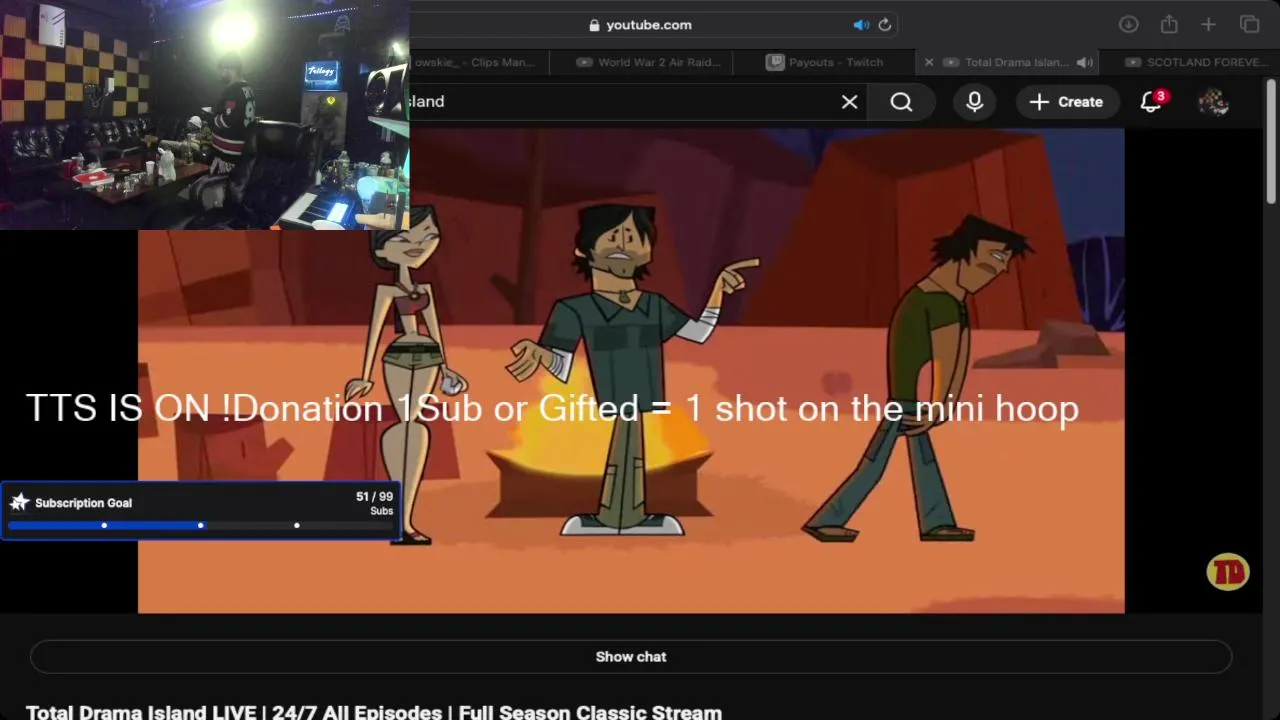
Task: Open the account avatar menu
Action: tap(1213, 102)
